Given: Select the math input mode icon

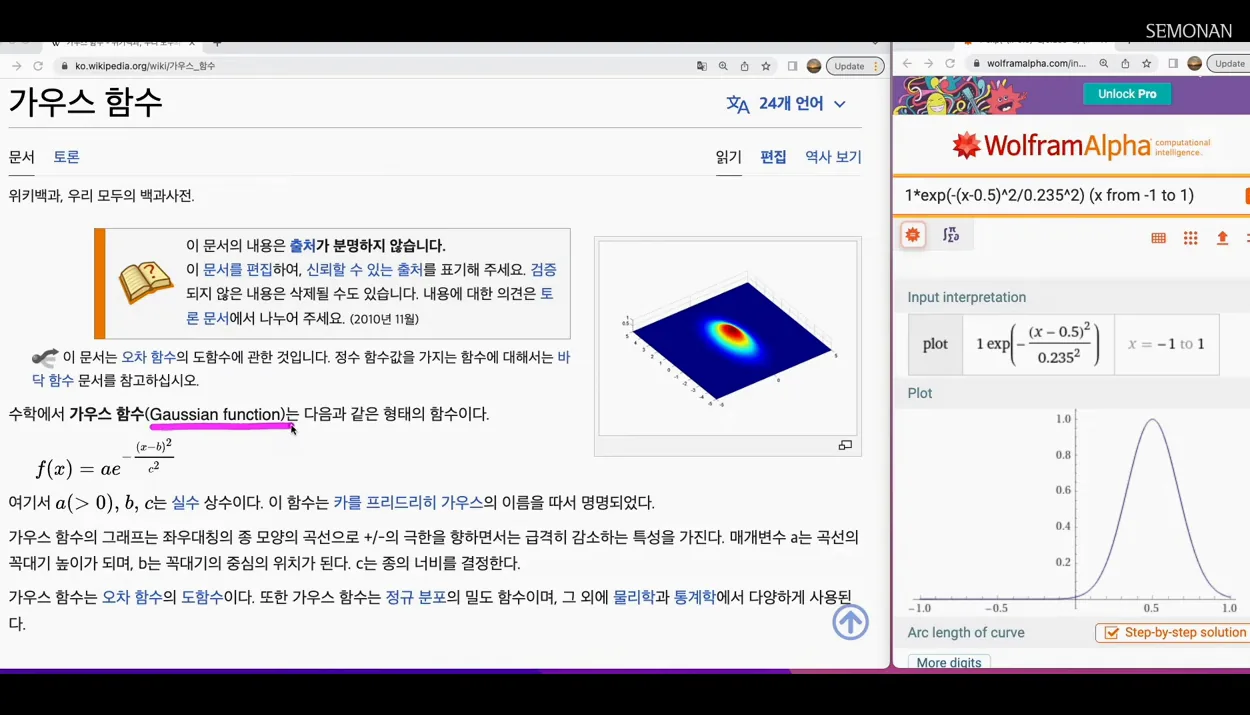Looking at the screenshot, I should point(951,235).
